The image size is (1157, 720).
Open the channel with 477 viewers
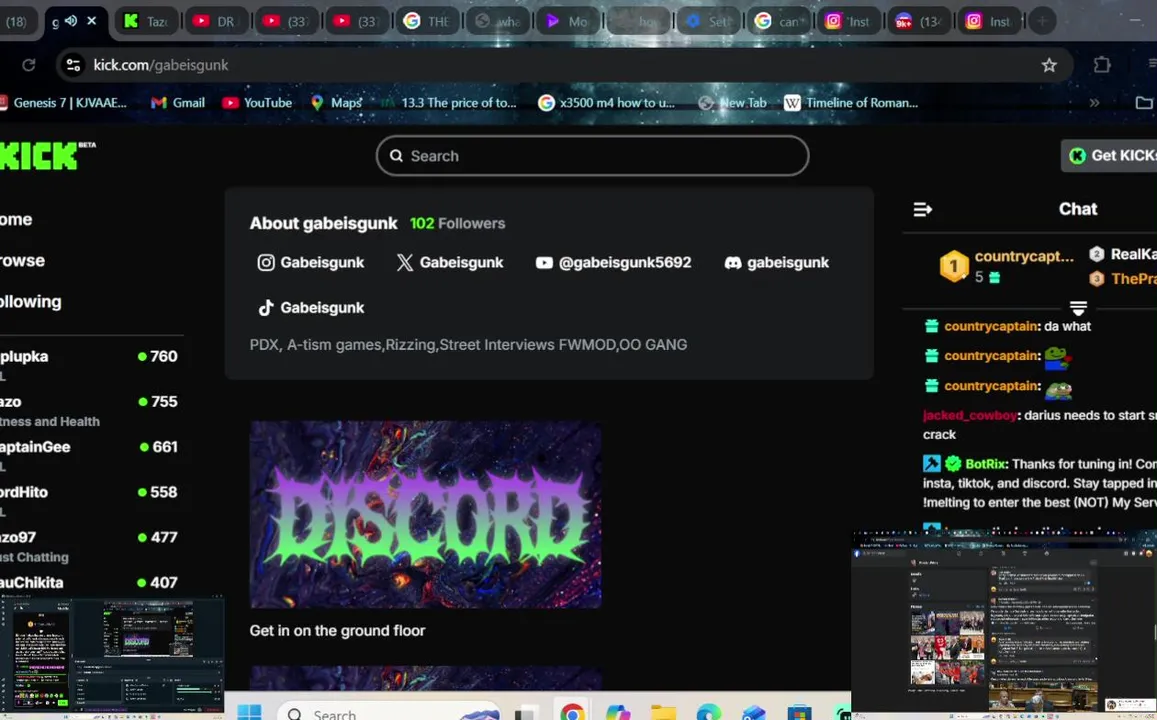pos(89,546)
